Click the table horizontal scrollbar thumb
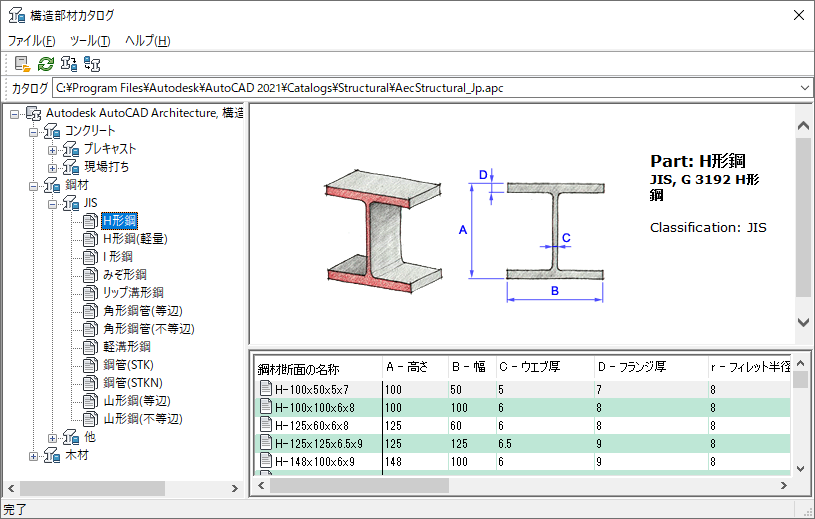The image size is (815, 519). [359, 486]
